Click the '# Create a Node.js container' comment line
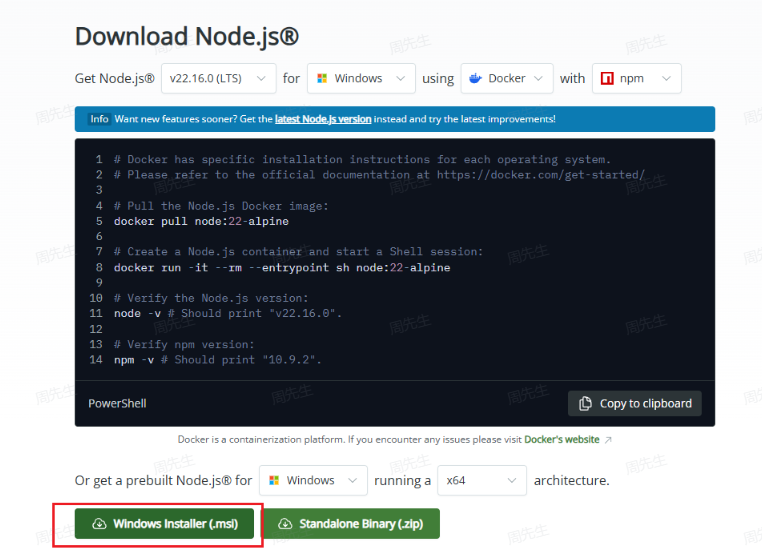Screen dimensions: 762x554 pos(298,252)
